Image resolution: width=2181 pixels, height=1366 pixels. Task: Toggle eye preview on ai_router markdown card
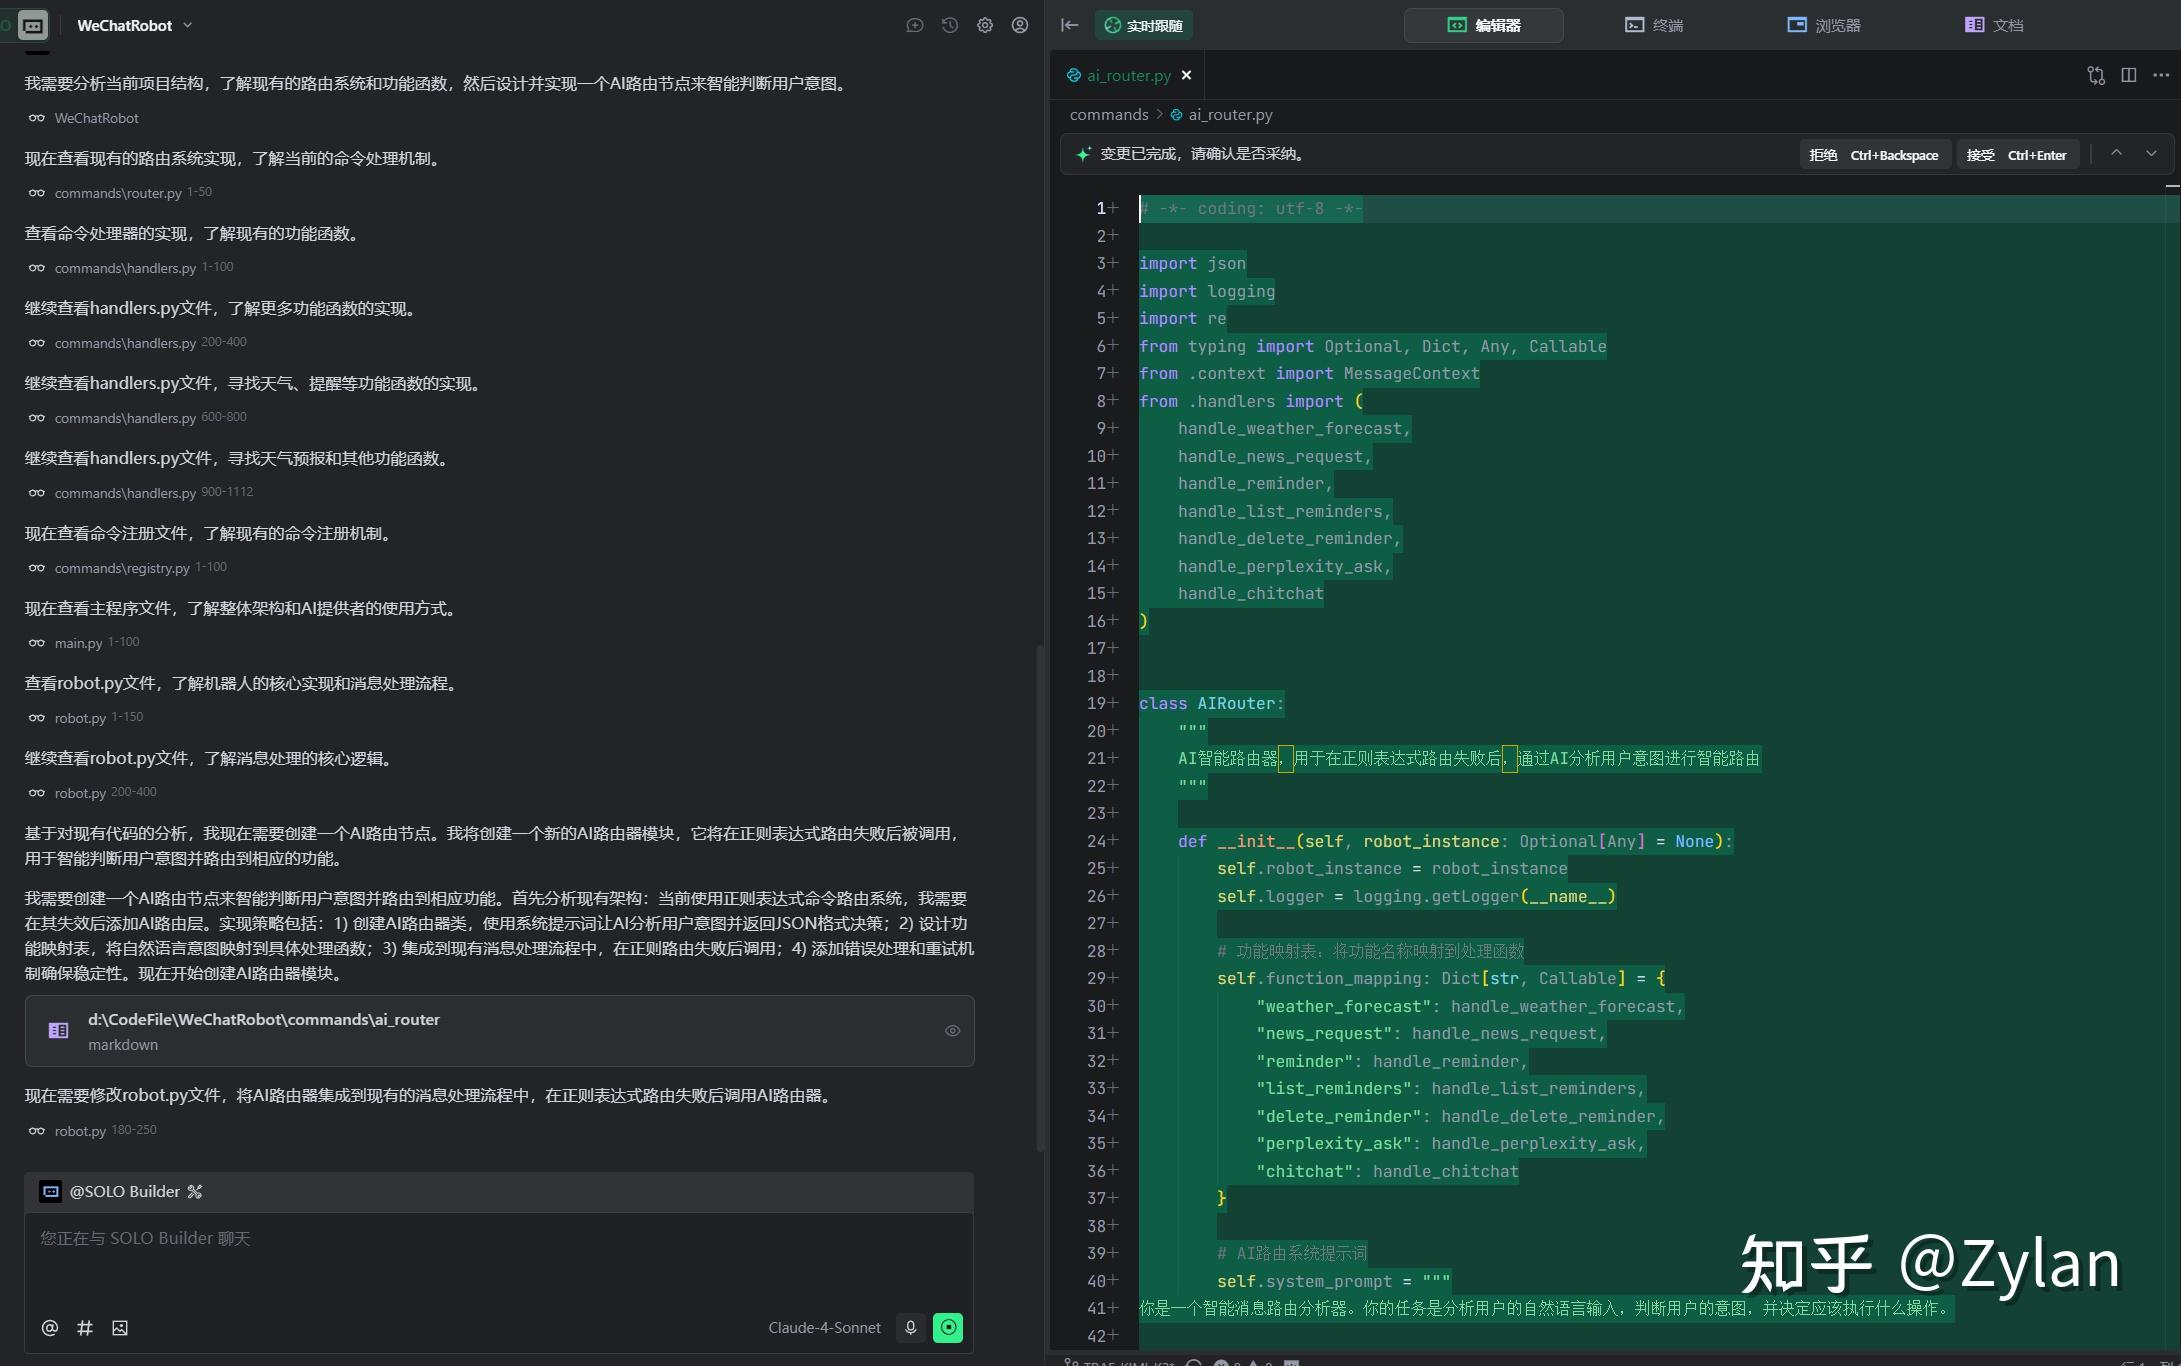point(952,1031)
